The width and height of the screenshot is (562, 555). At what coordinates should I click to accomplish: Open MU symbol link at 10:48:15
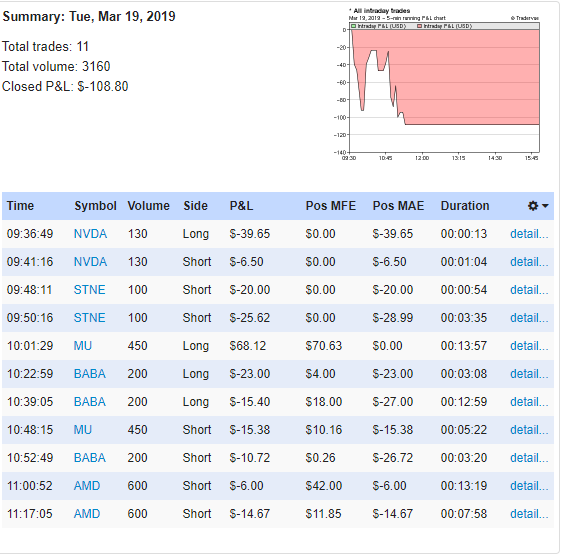click(x=83, y=430)
